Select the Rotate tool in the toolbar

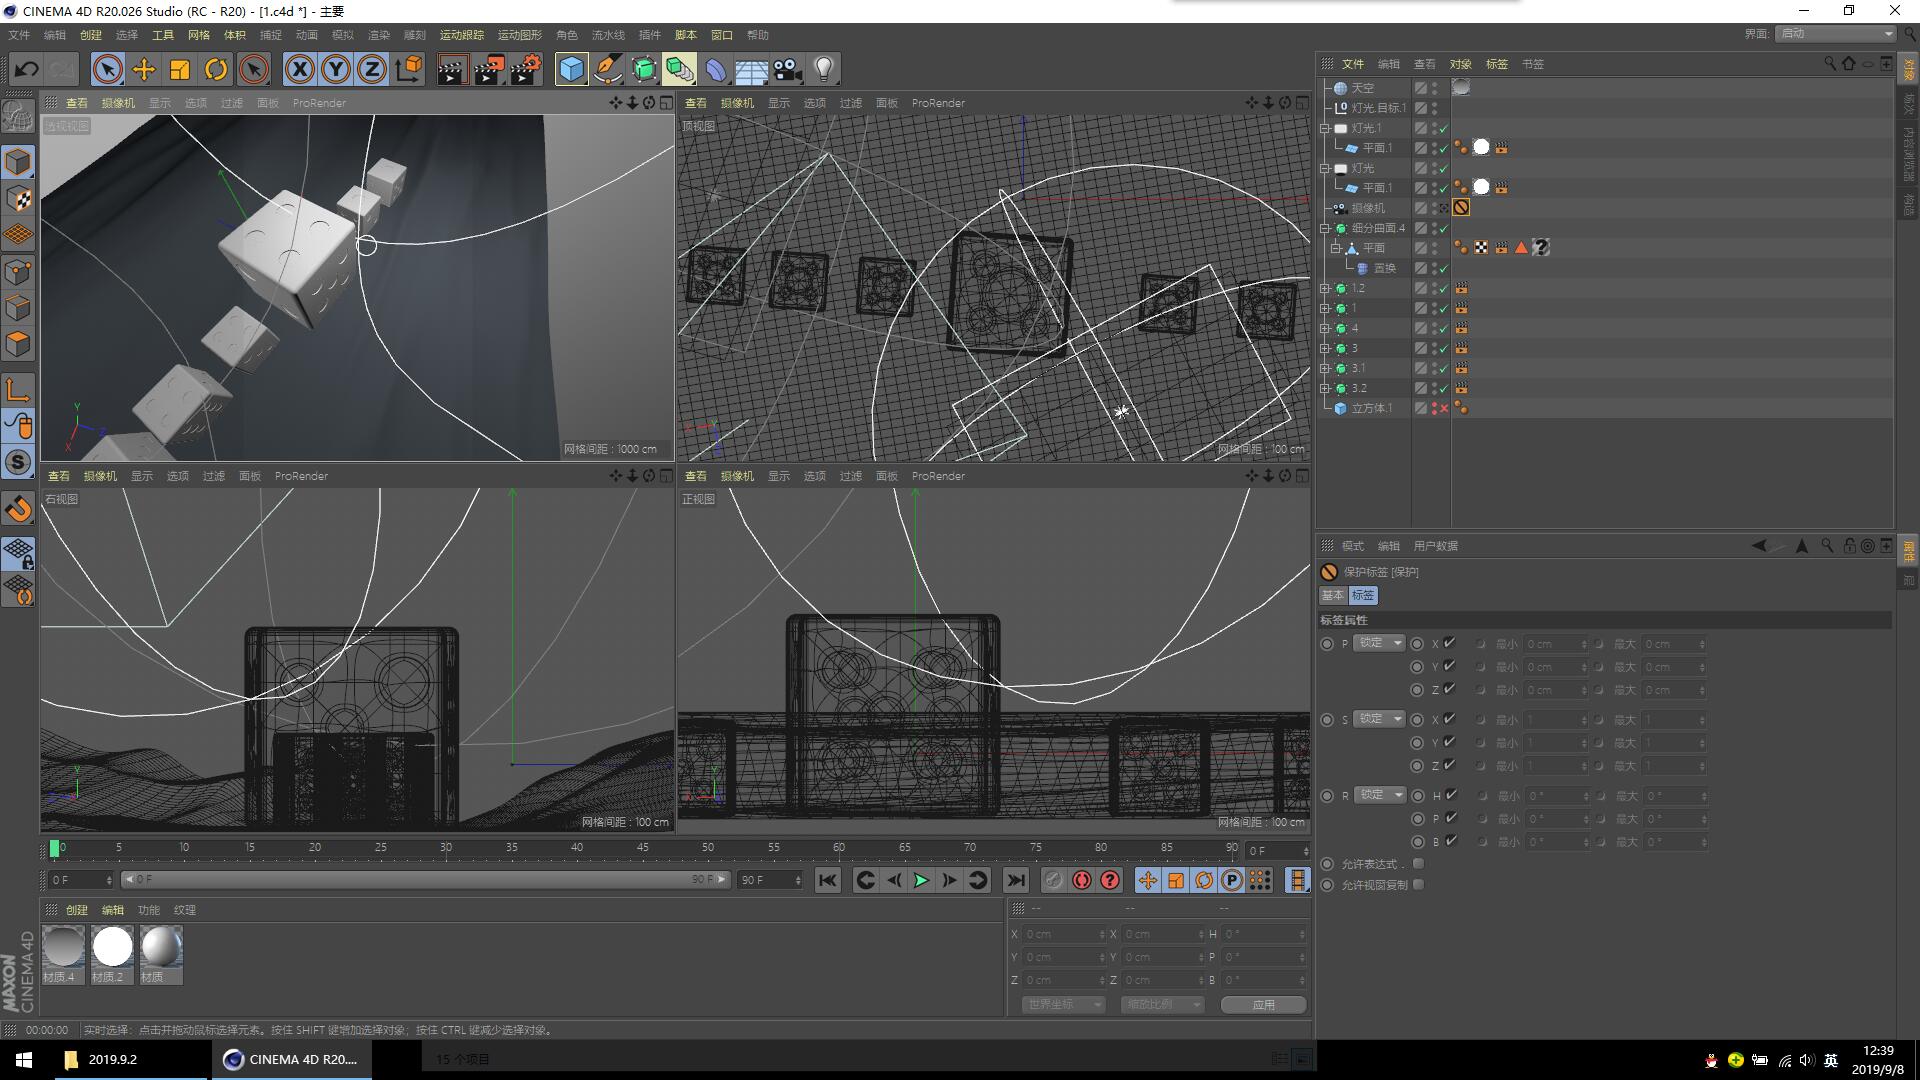click(216, 69)
